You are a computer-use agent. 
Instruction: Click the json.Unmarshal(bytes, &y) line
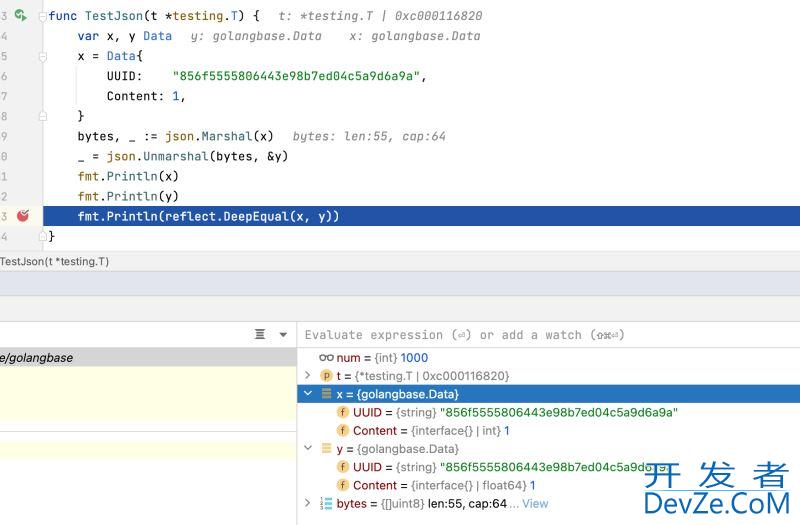183,156
